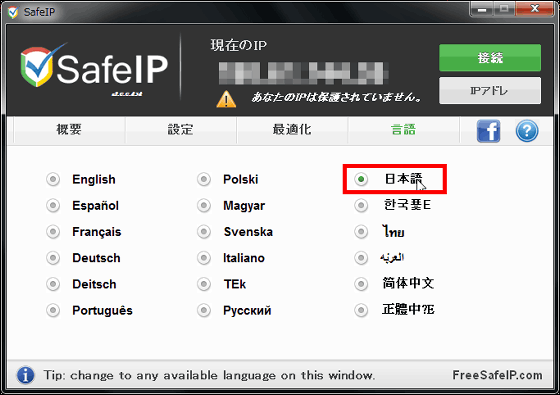Switch to the 概要 tab
The height and width of the screenshot is (395, 560).
pyautogui.click(x=69, y=130)
